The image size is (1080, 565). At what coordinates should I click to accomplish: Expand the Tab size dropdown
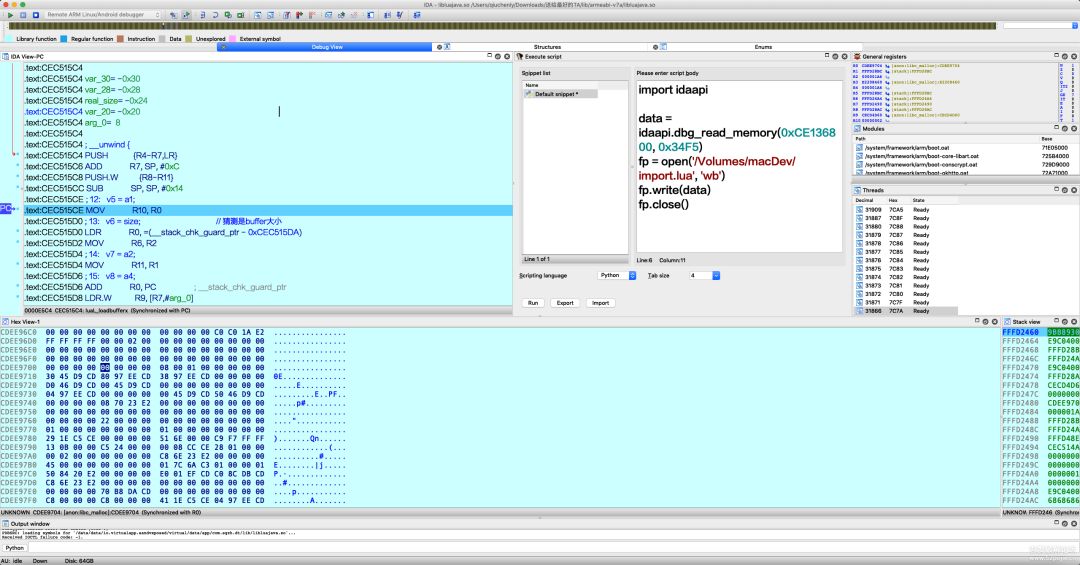tap(703, 275)
